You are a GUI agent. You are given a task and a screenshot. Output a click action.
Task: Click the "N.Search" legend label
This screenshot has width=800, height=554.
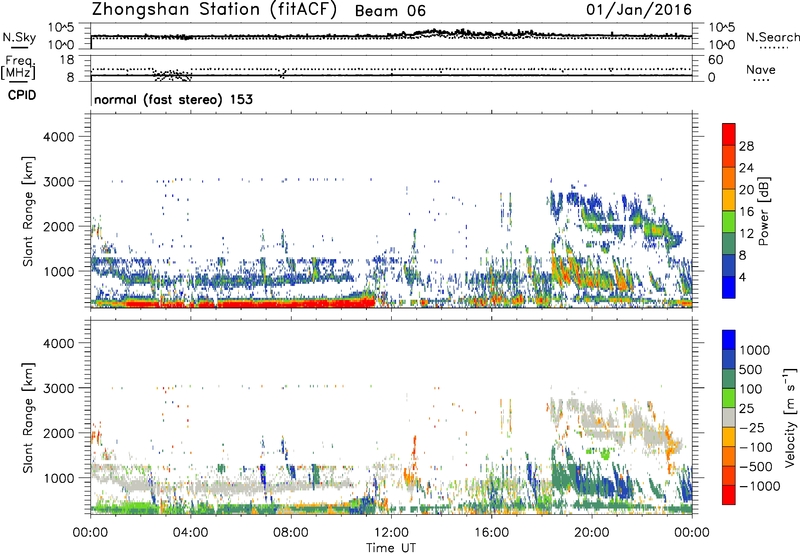[x=773, y=37]
